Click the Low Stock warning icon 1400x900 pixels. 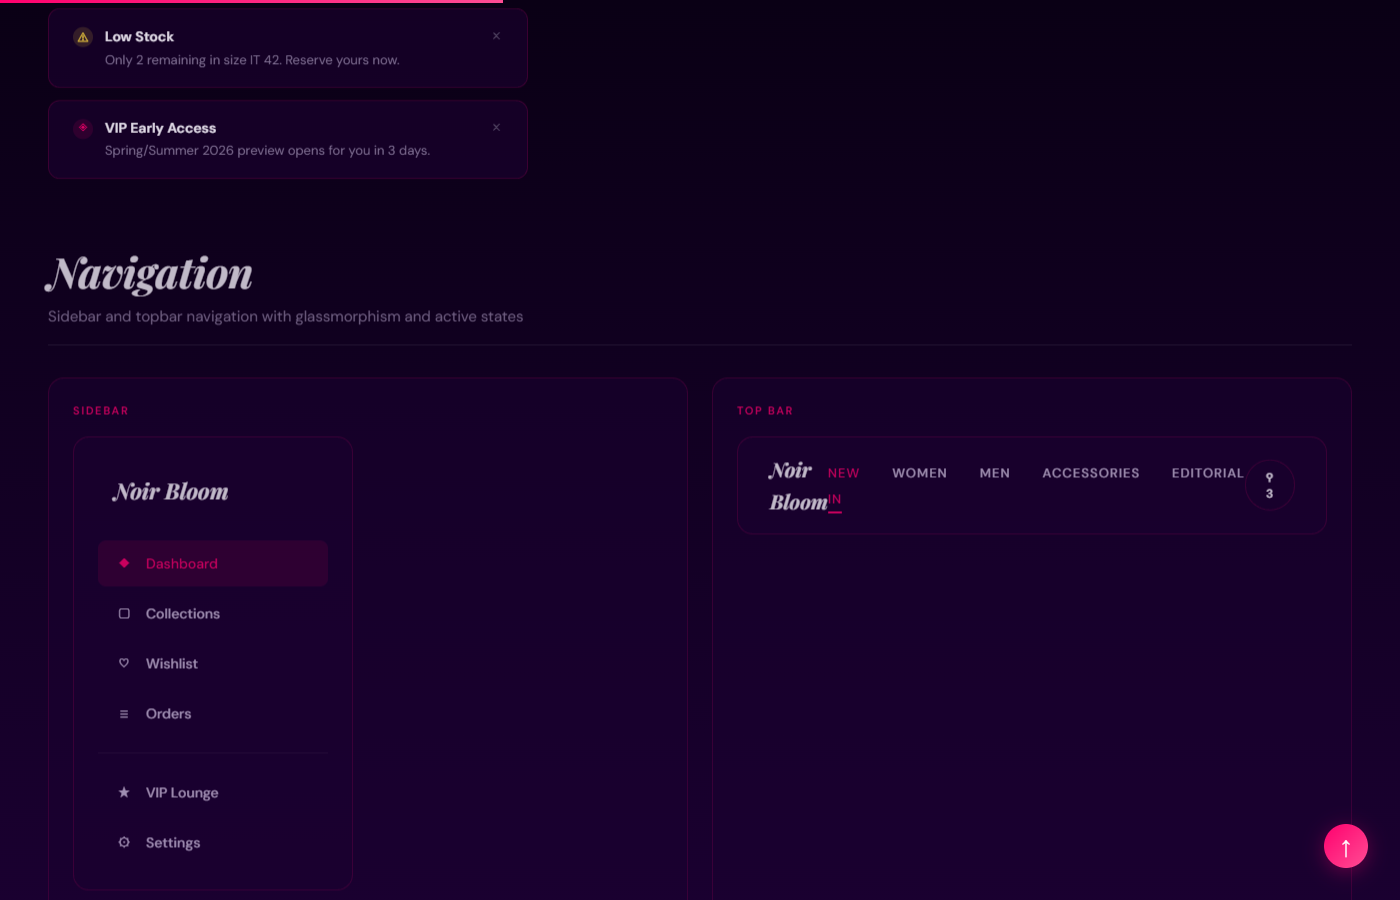83,37
